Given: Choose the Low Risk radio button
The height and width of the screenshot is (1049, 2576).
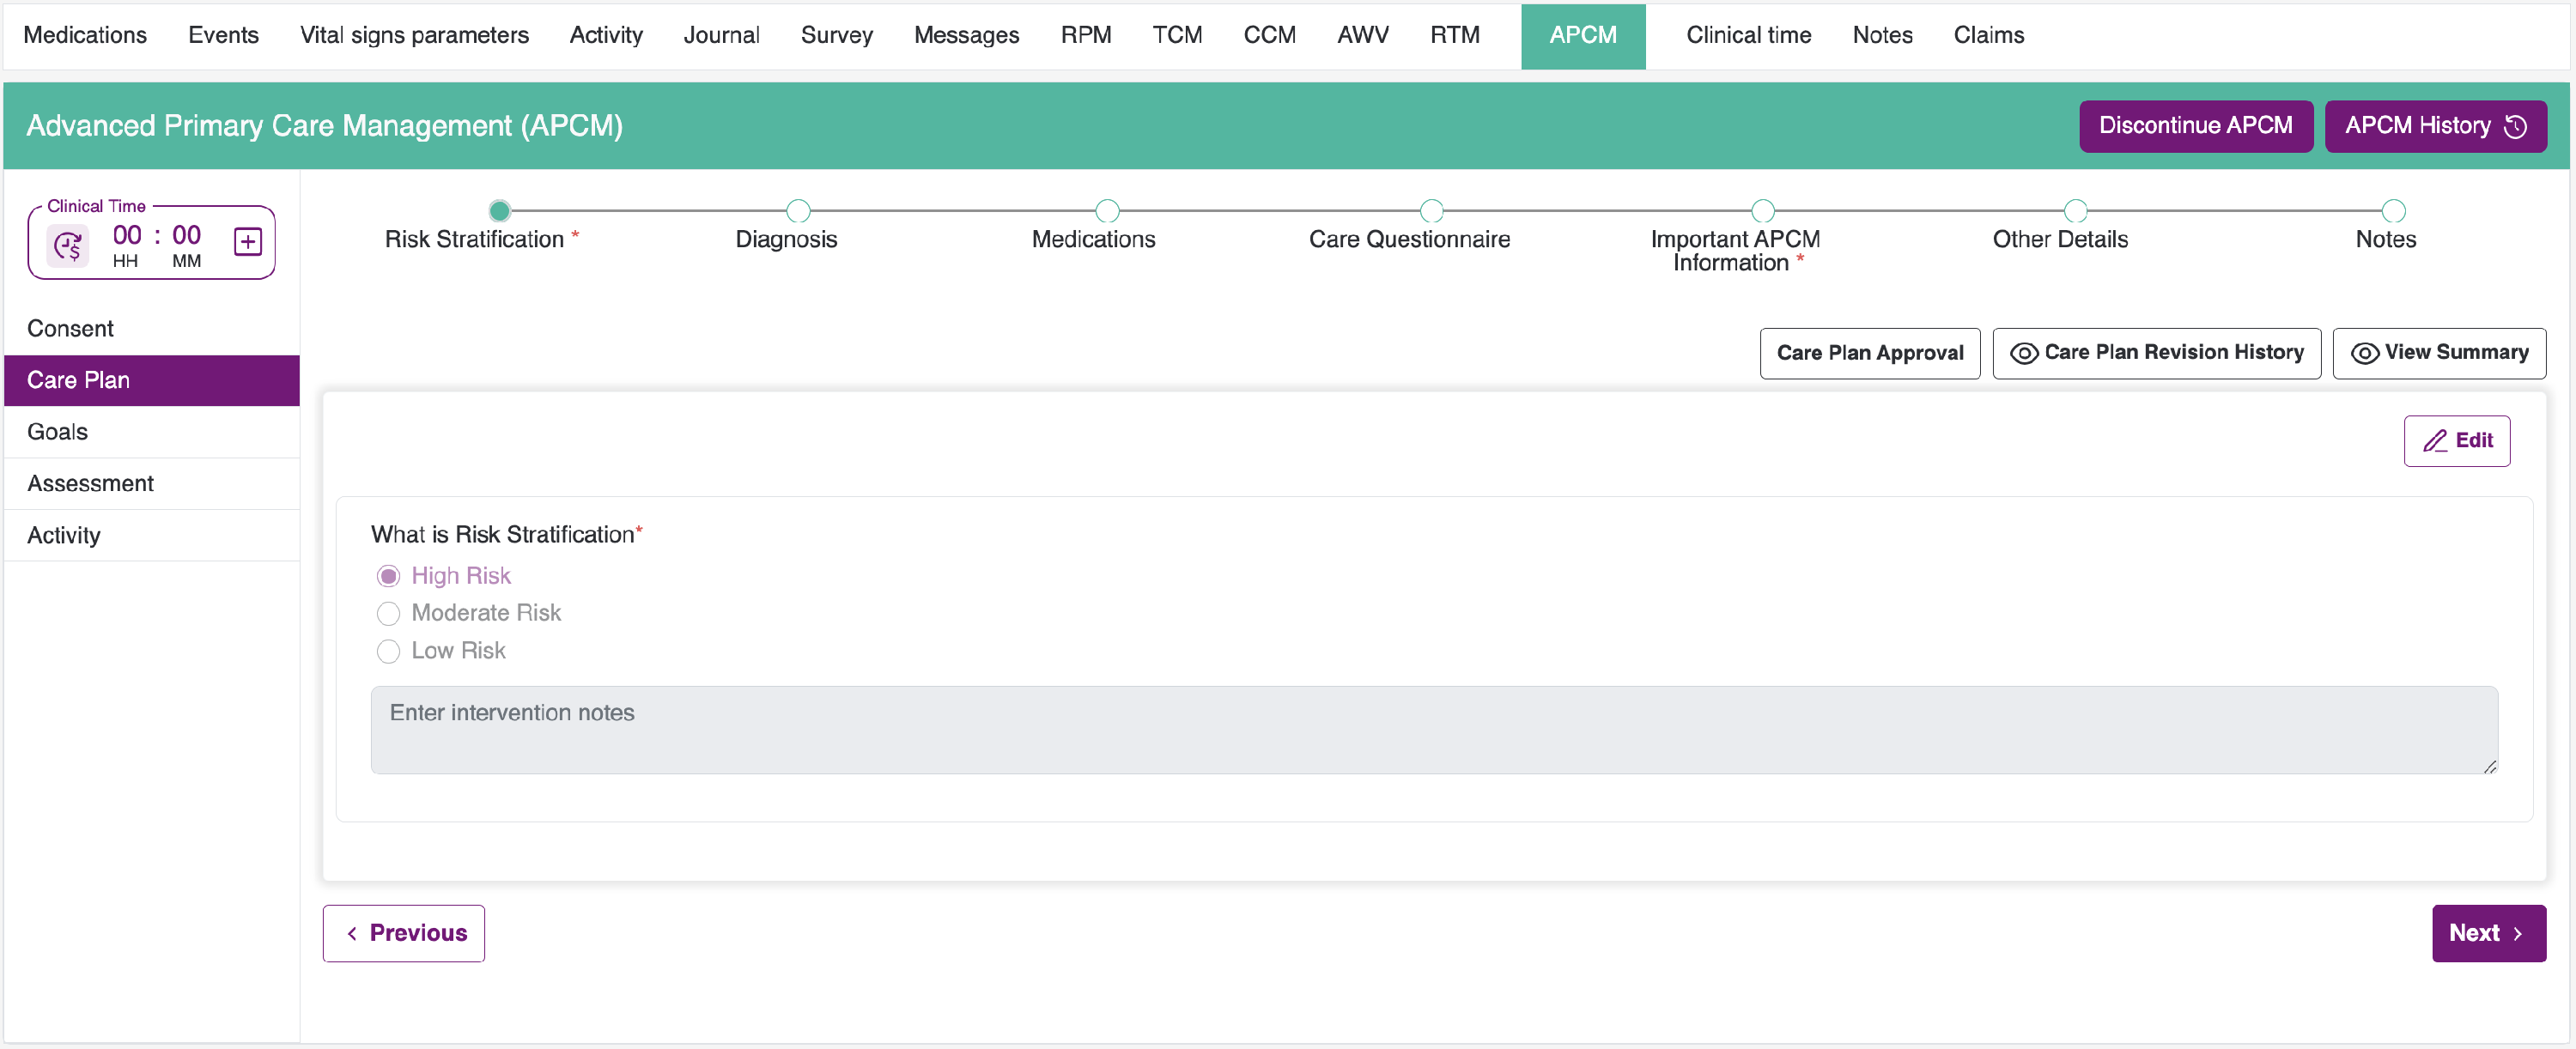Looking at the screenshot, I should (388, 651).
